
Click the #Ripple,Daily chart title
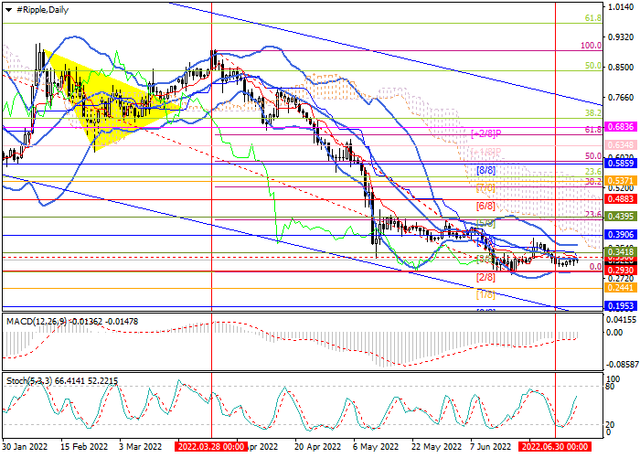(x=44, y=9)
